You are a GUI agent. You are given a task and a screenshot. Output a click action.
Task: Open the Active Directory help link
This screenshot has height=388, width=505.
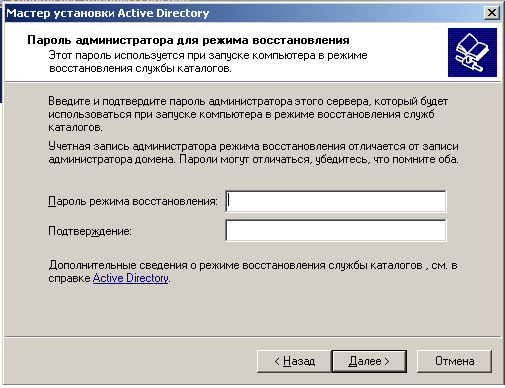(131, 278)
